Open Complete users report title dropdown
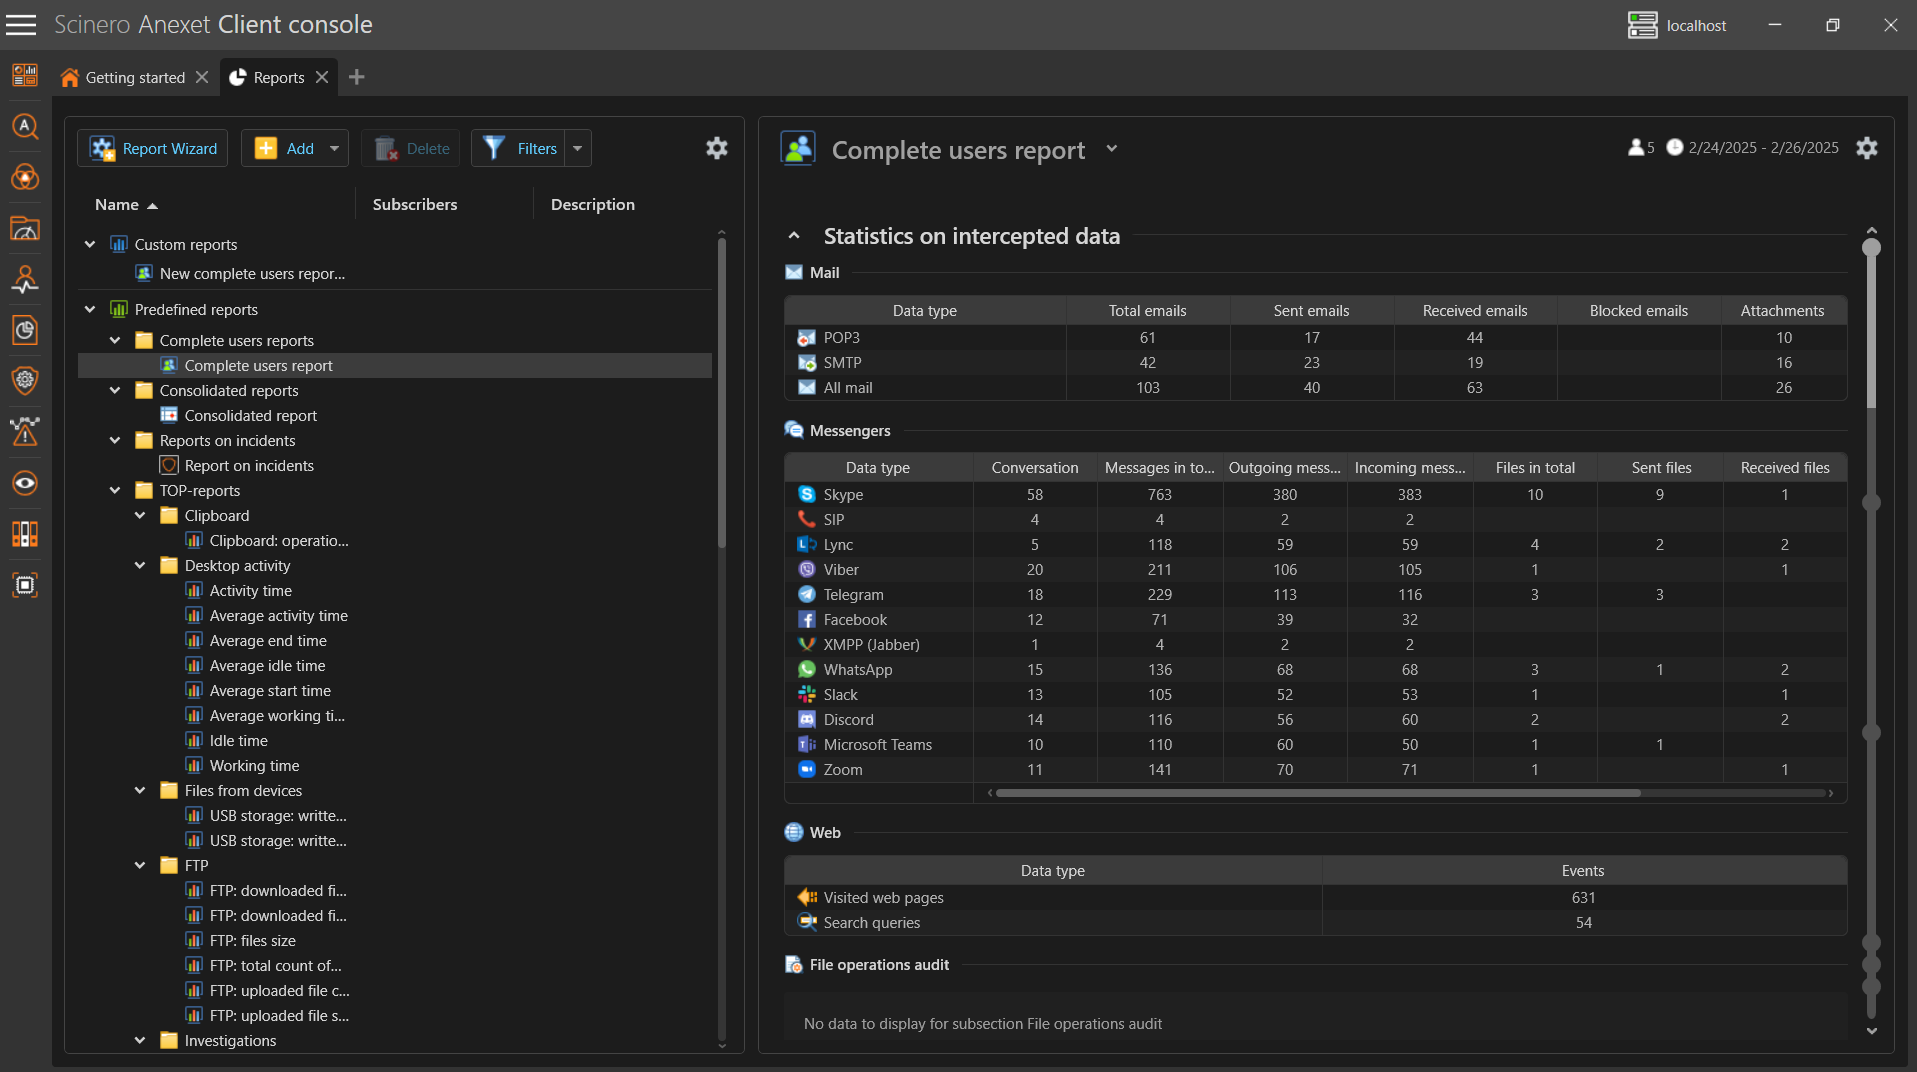Screen dimensions: 1917x1072 pos(1111,149)
